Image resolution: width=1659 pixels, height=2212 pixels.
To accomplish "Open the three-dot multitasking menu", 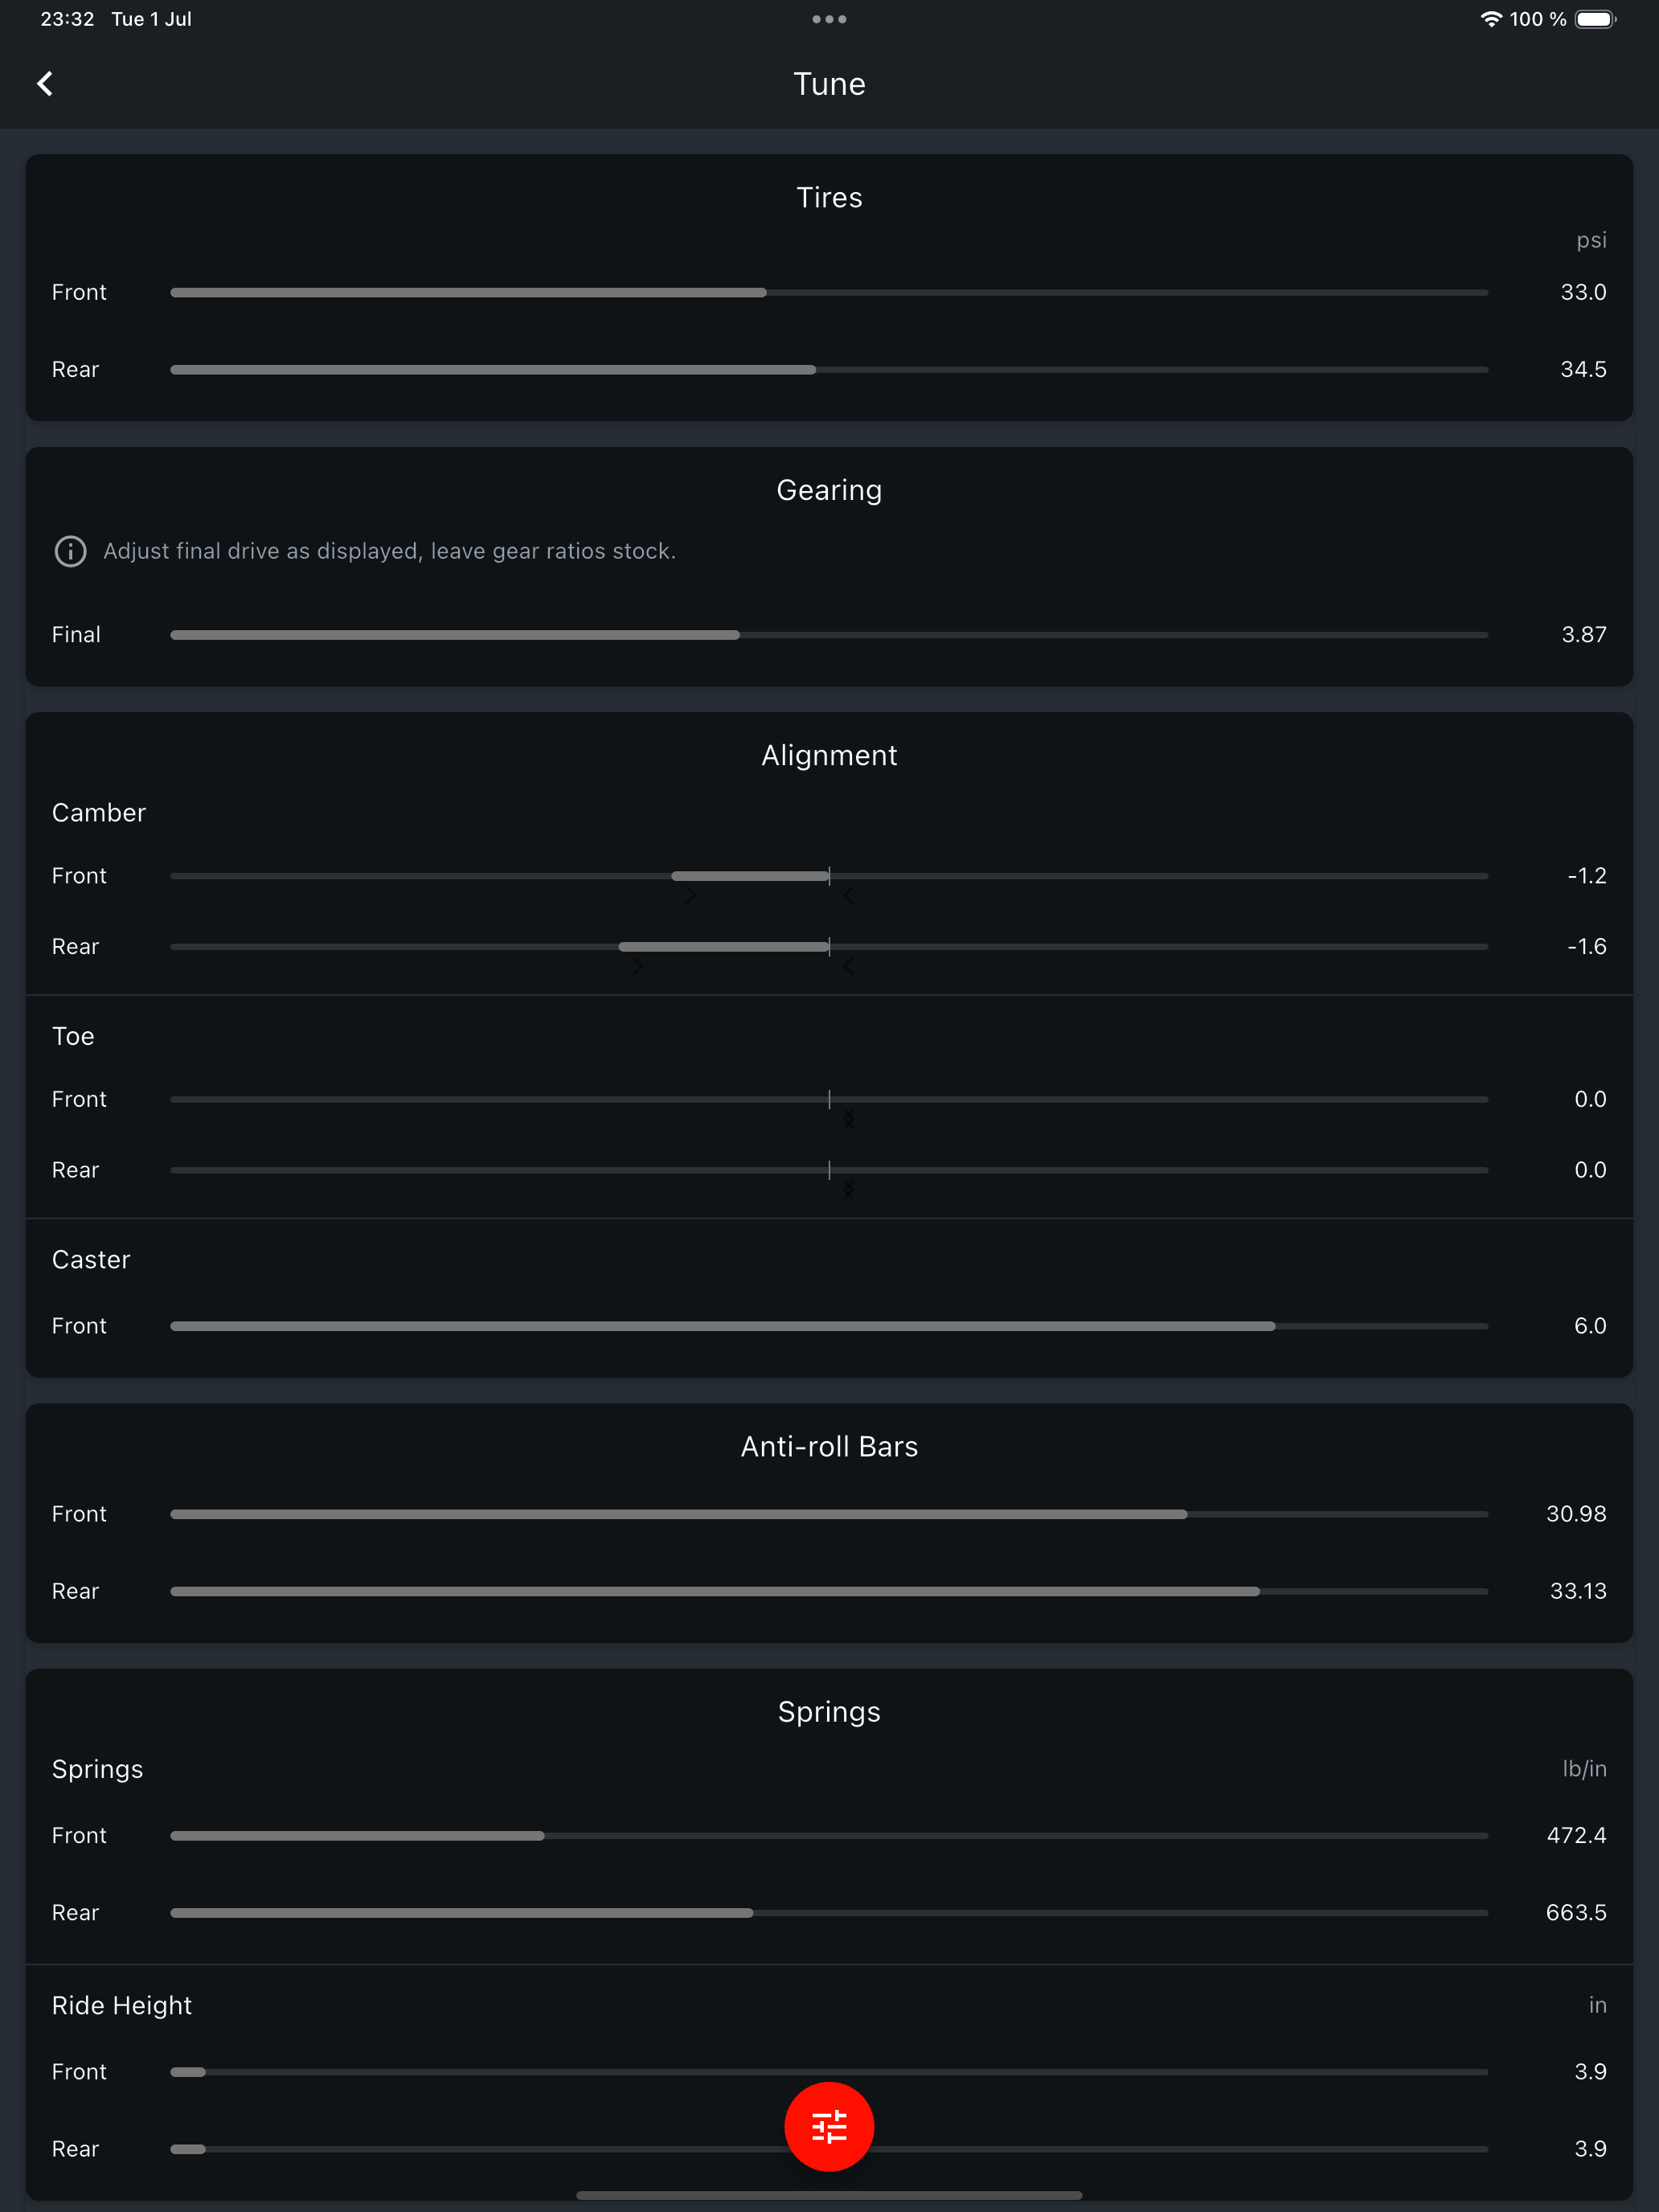I will [829, 19].
